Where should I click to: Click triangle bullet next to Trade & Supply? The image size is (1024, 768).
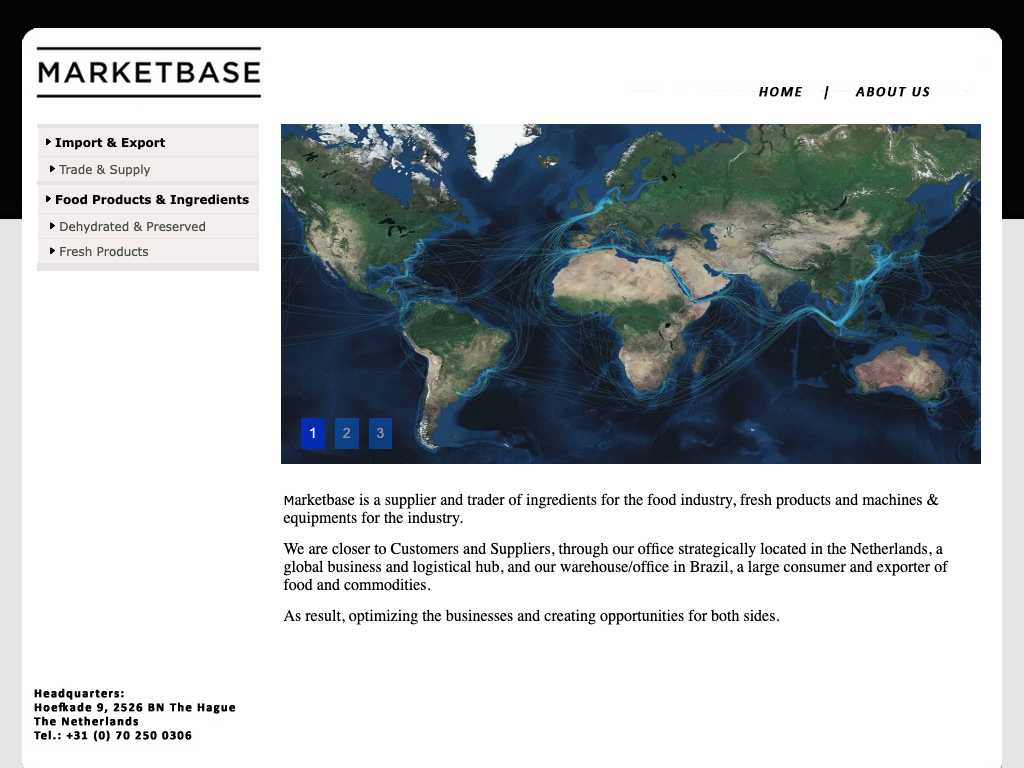pos(53,169)
